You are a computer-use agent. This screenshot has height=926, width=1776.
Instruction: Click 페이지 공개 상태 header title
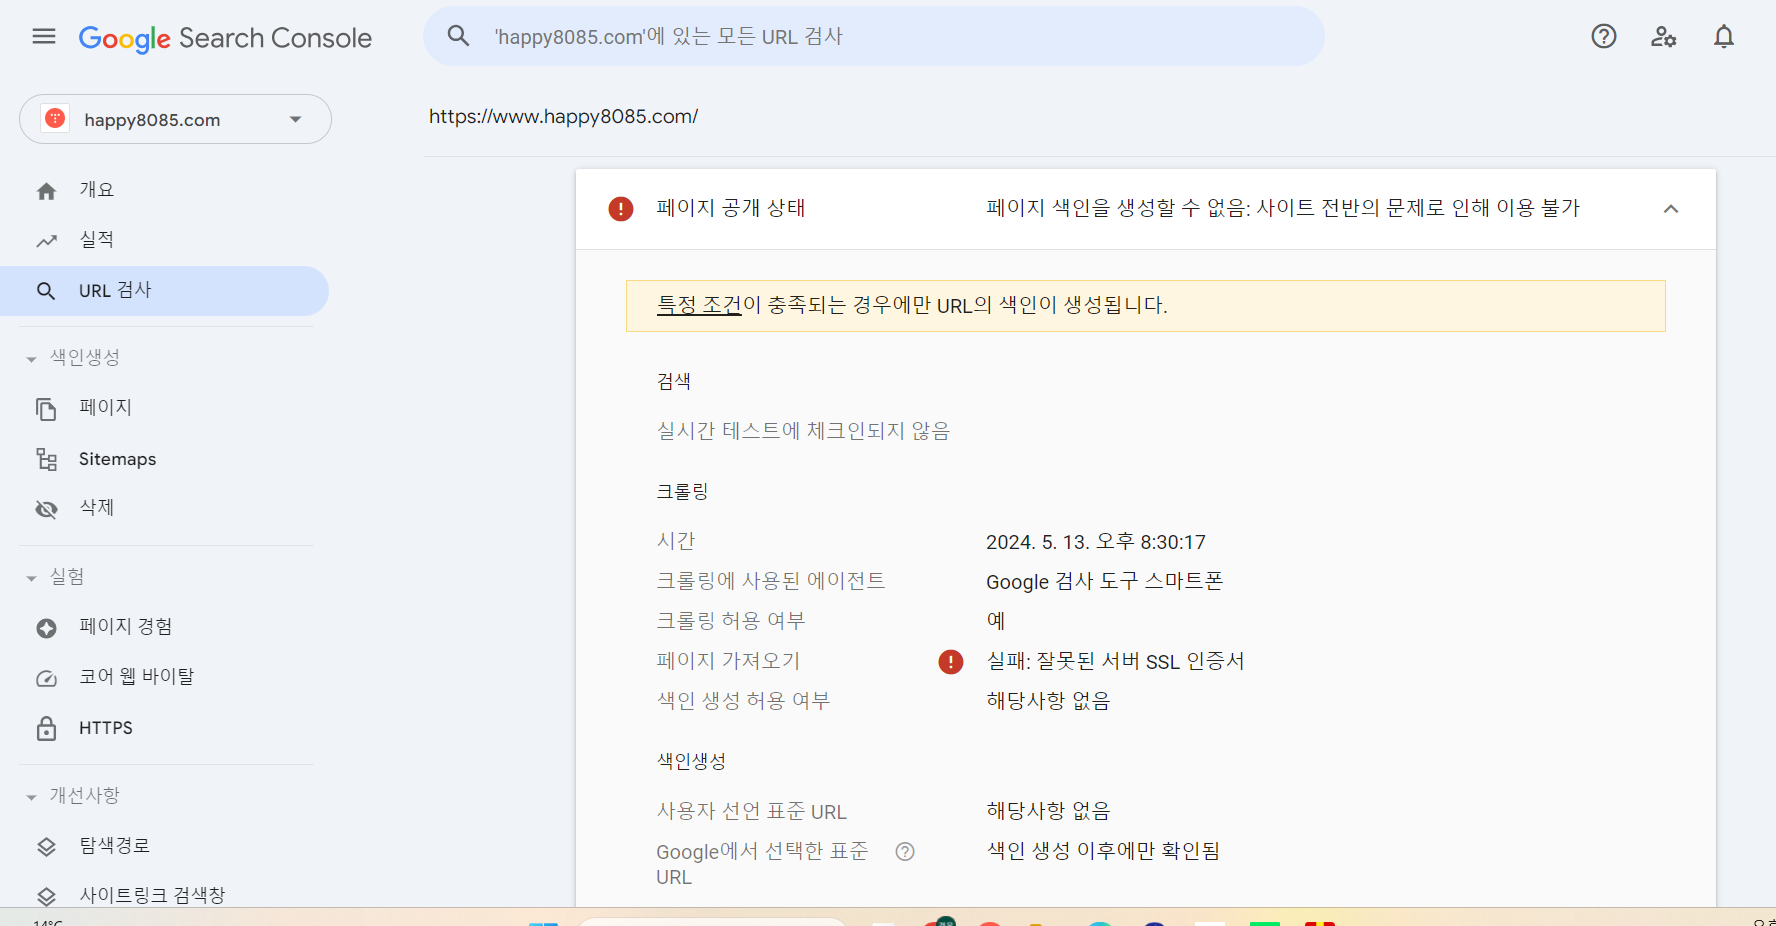tap(731, 208)
